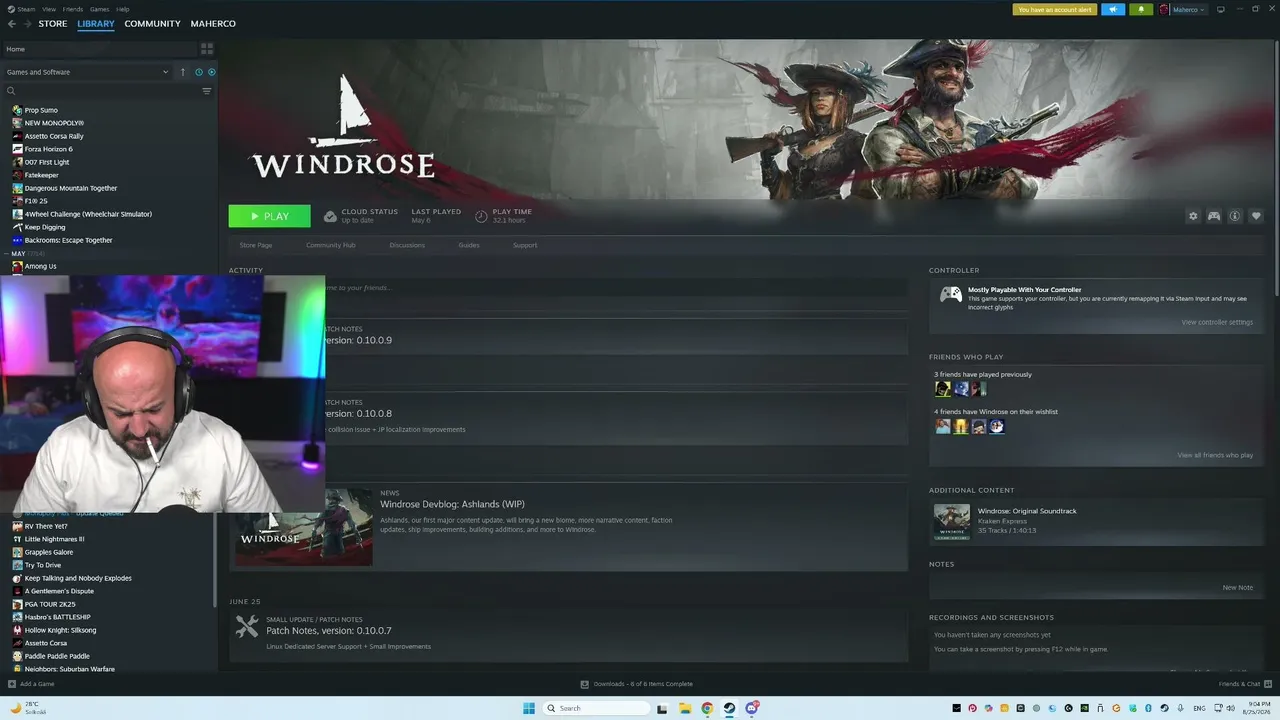The image size is (1280, 720).
Task: Click the Add a Game plus icon
Action: (12, 684)
